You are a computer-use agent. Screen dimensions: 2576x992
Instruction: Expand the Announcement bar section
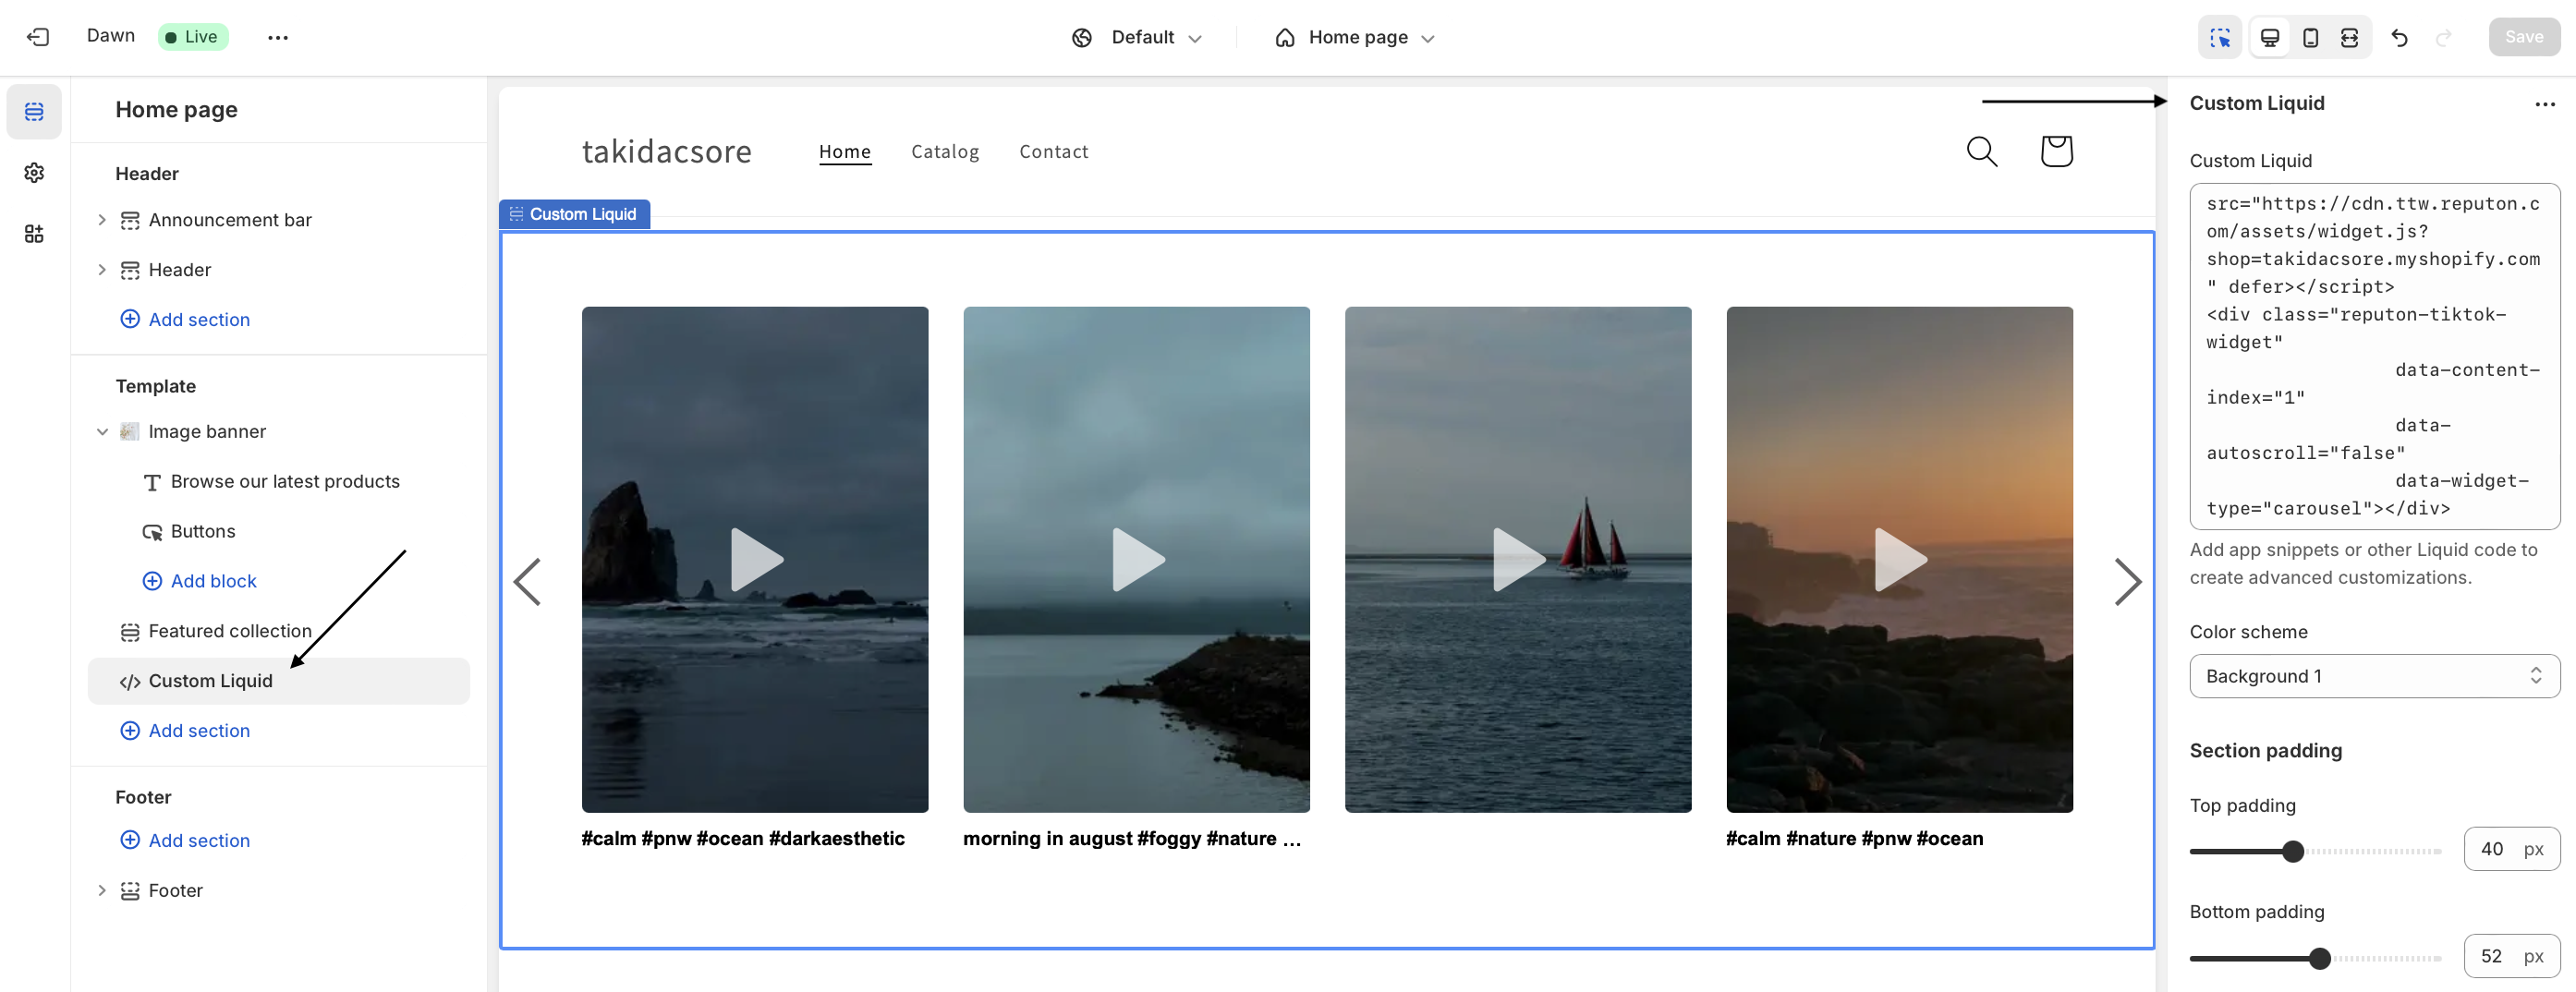point(102,220)
